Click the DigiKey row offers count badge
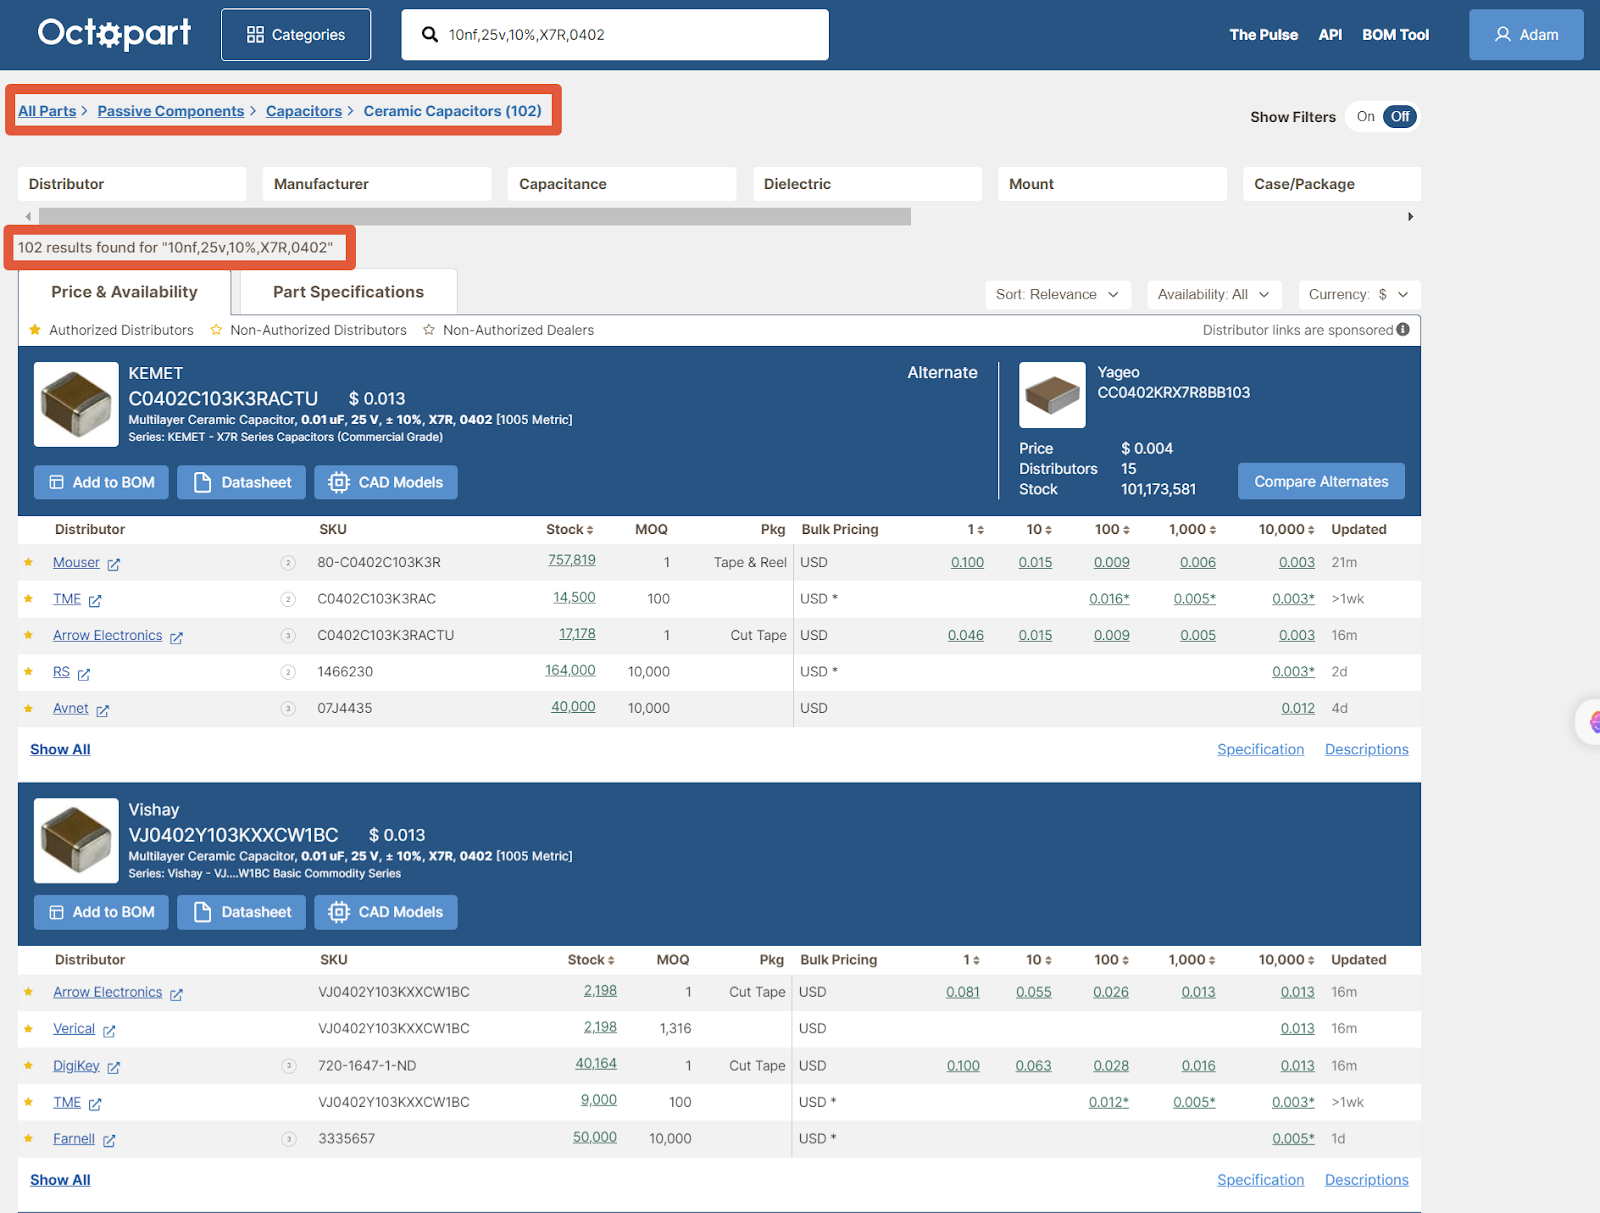The image size is (1600, 1213). tap(289, 1066)
